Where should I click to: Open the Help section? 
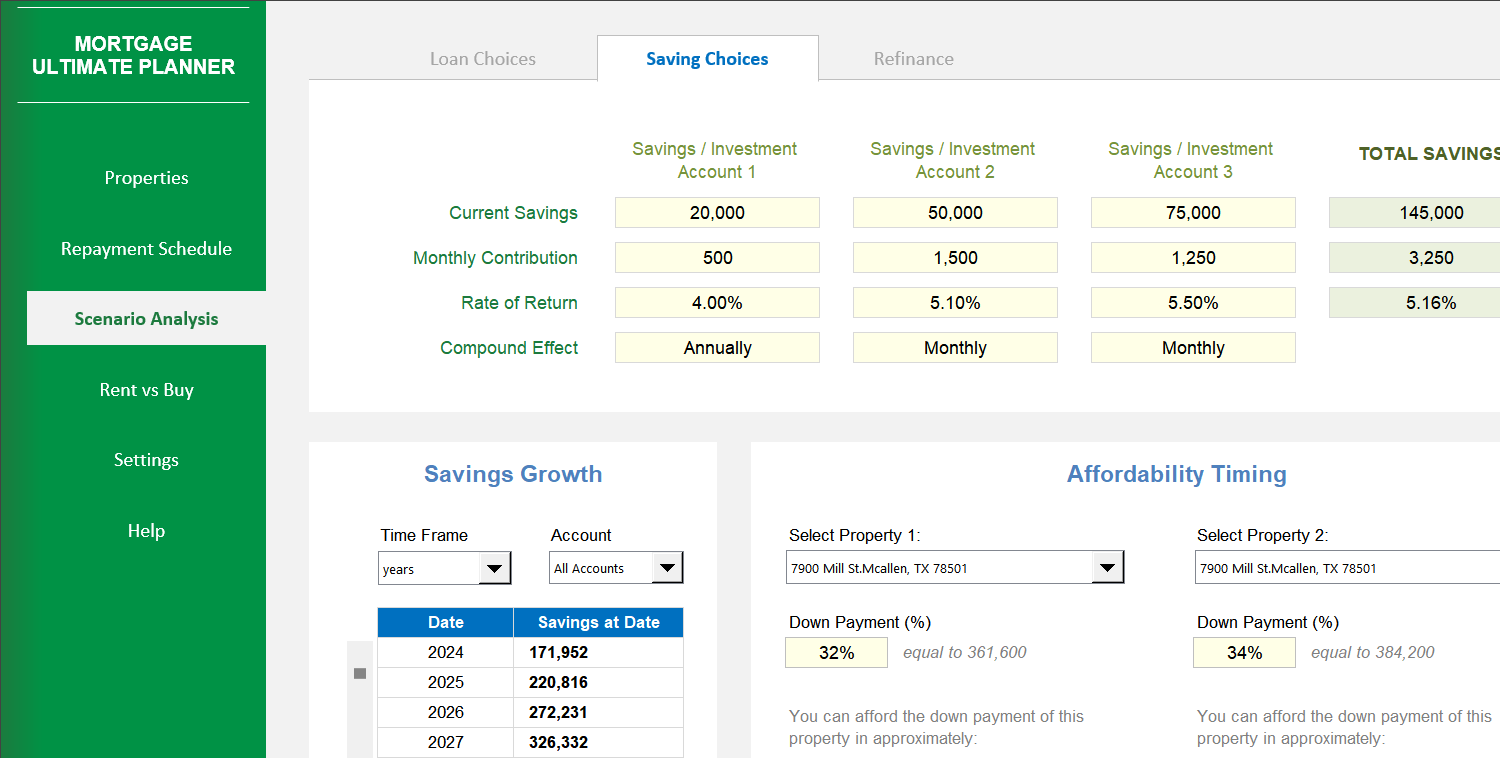coord(146,530)
